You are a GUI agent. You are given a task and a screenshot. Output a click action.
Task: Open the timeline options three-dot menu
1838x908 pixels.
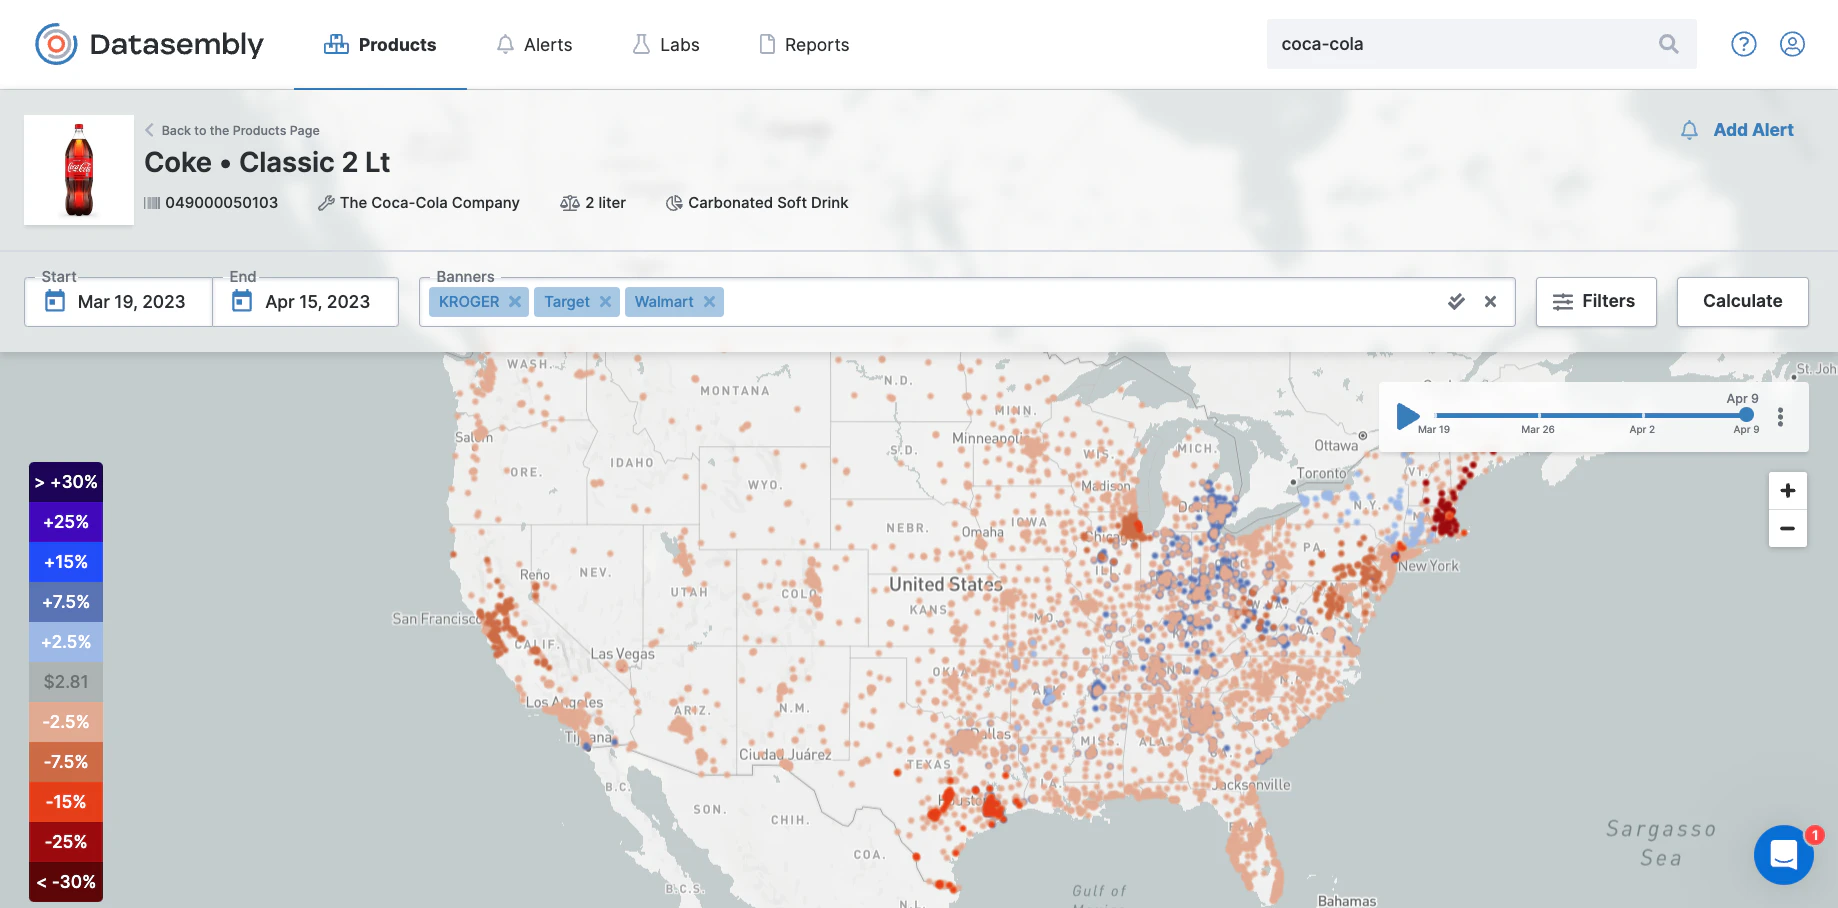click(x=1780, y=417)
